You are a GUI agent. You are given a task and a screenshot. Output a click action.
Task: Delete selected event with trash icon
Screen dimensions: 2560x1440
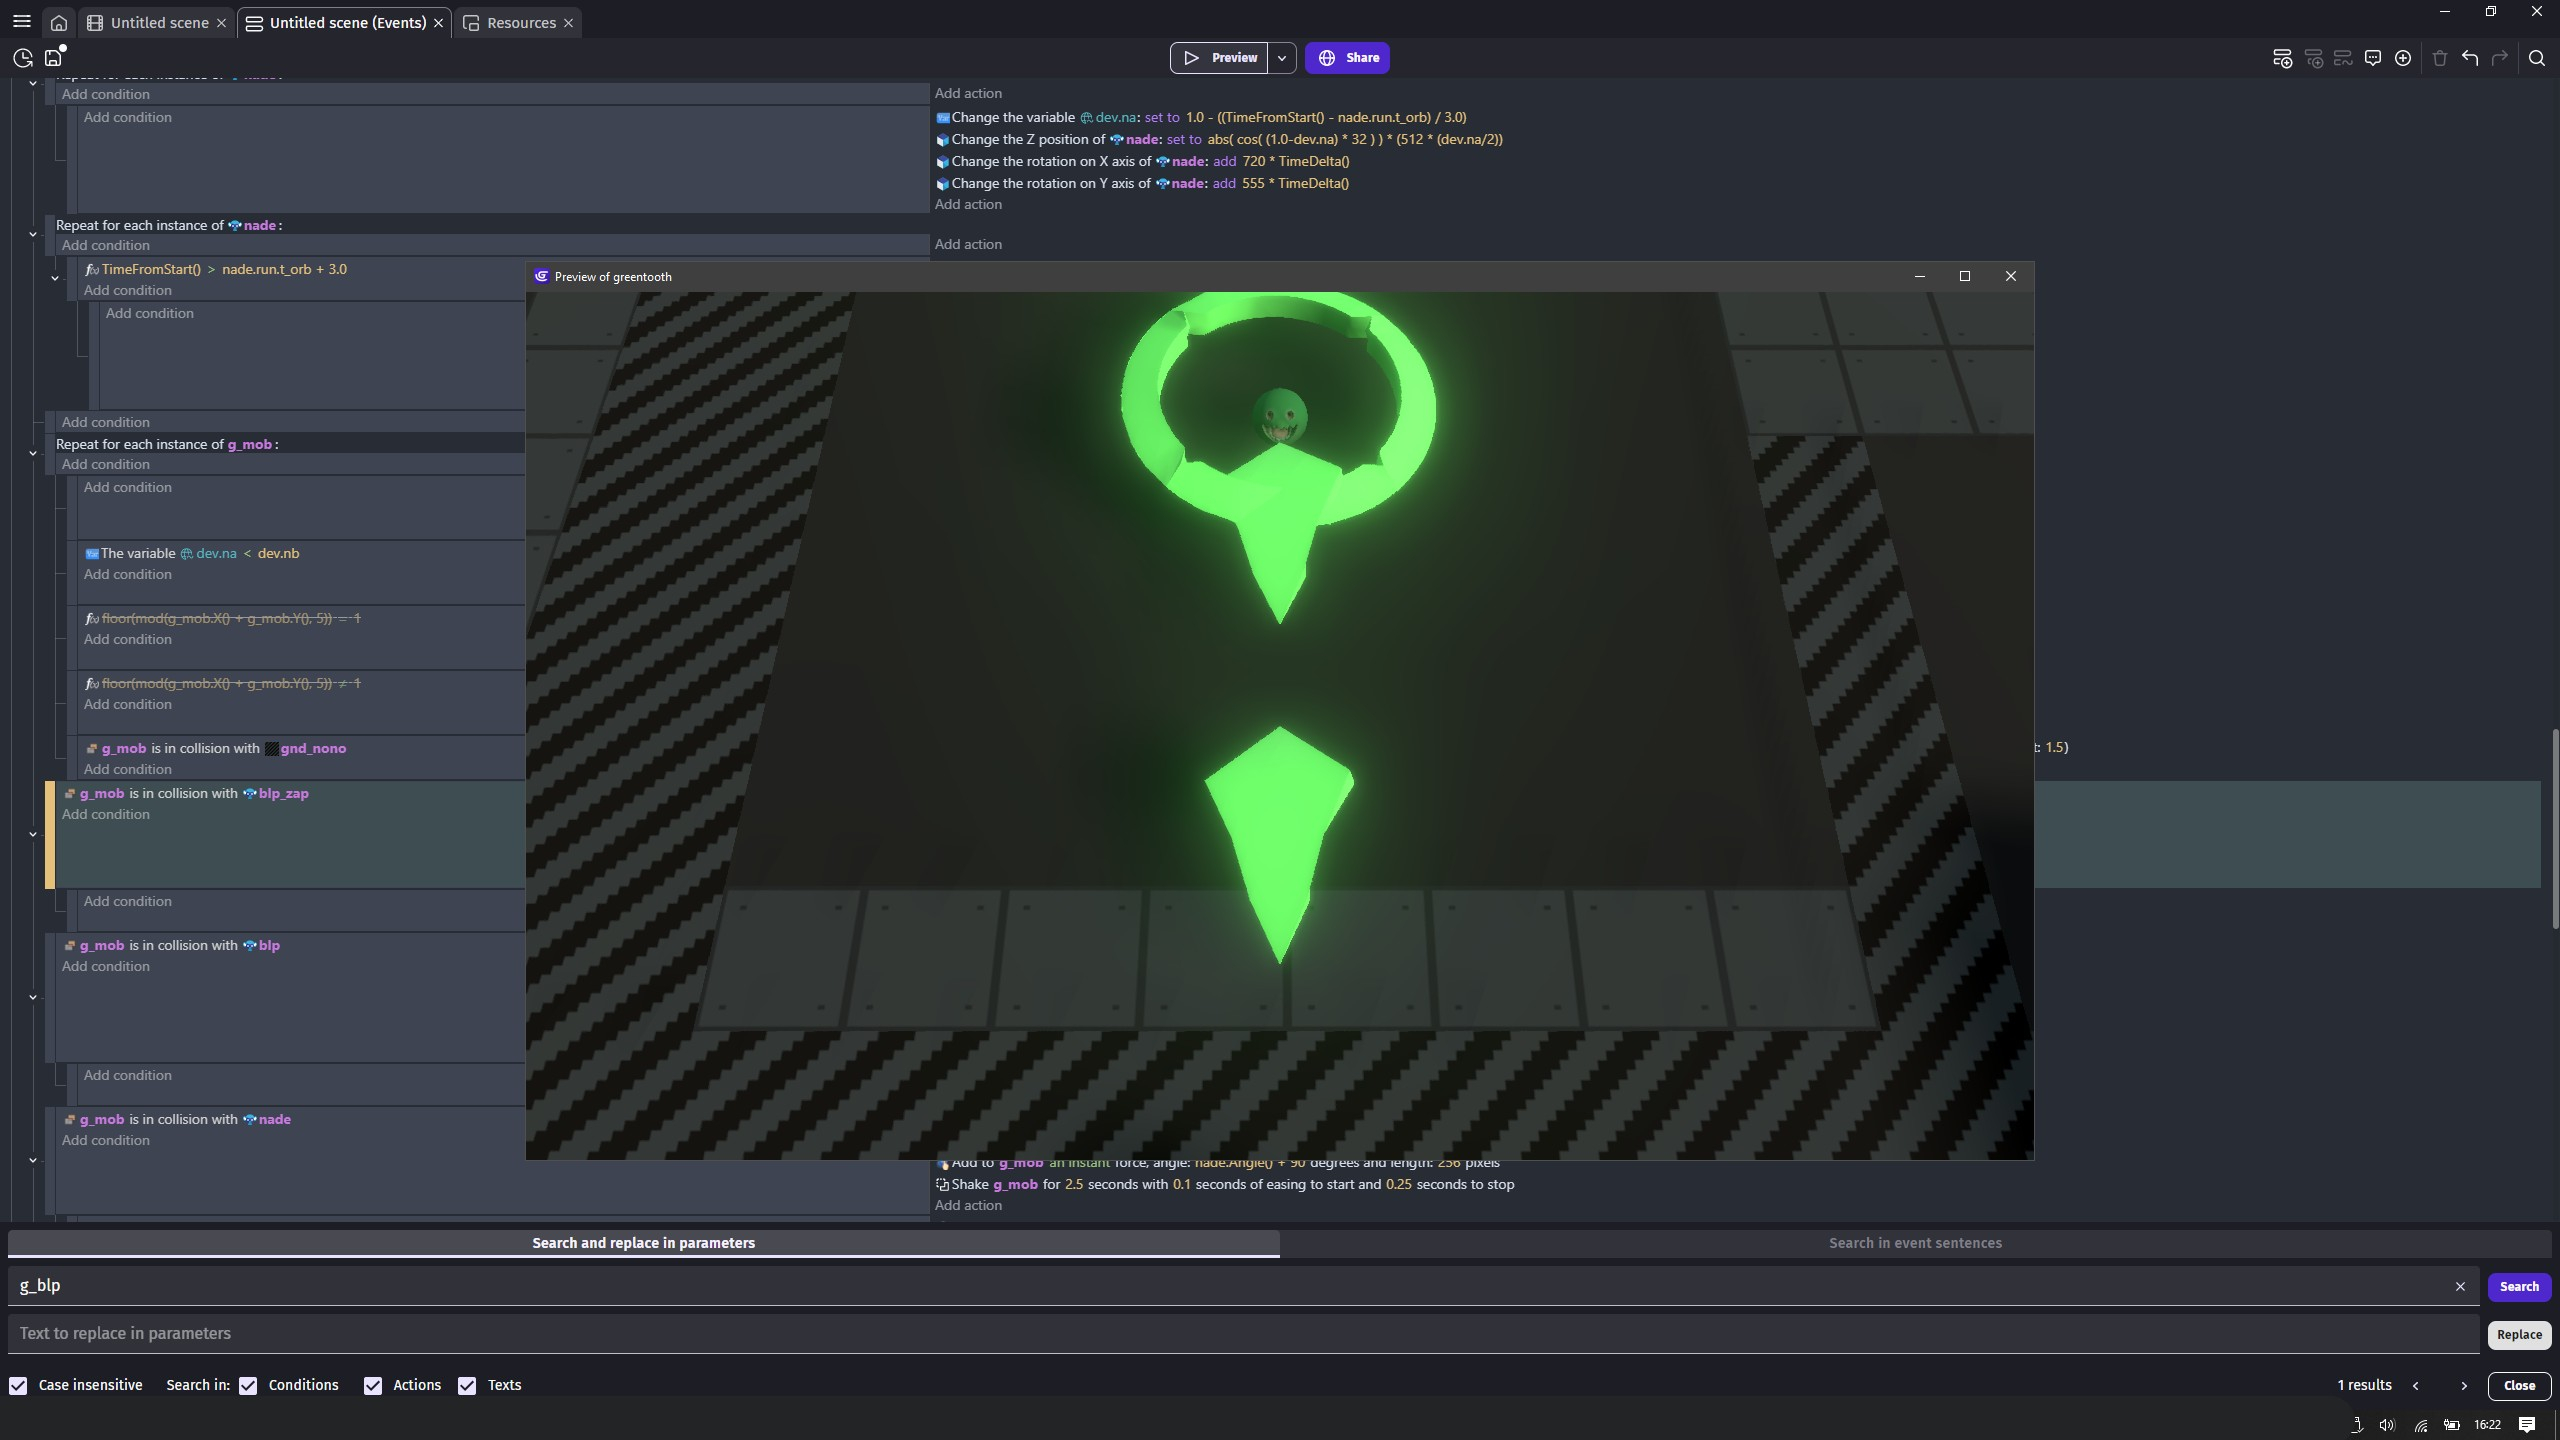2440,58
